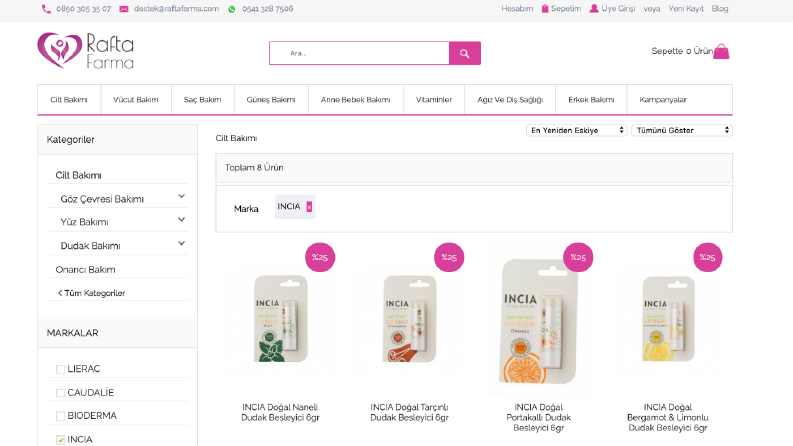
Task: Click INCIA Doğal Portakallı Dudak Besleyici title
Action: click(x=539, y=418)
